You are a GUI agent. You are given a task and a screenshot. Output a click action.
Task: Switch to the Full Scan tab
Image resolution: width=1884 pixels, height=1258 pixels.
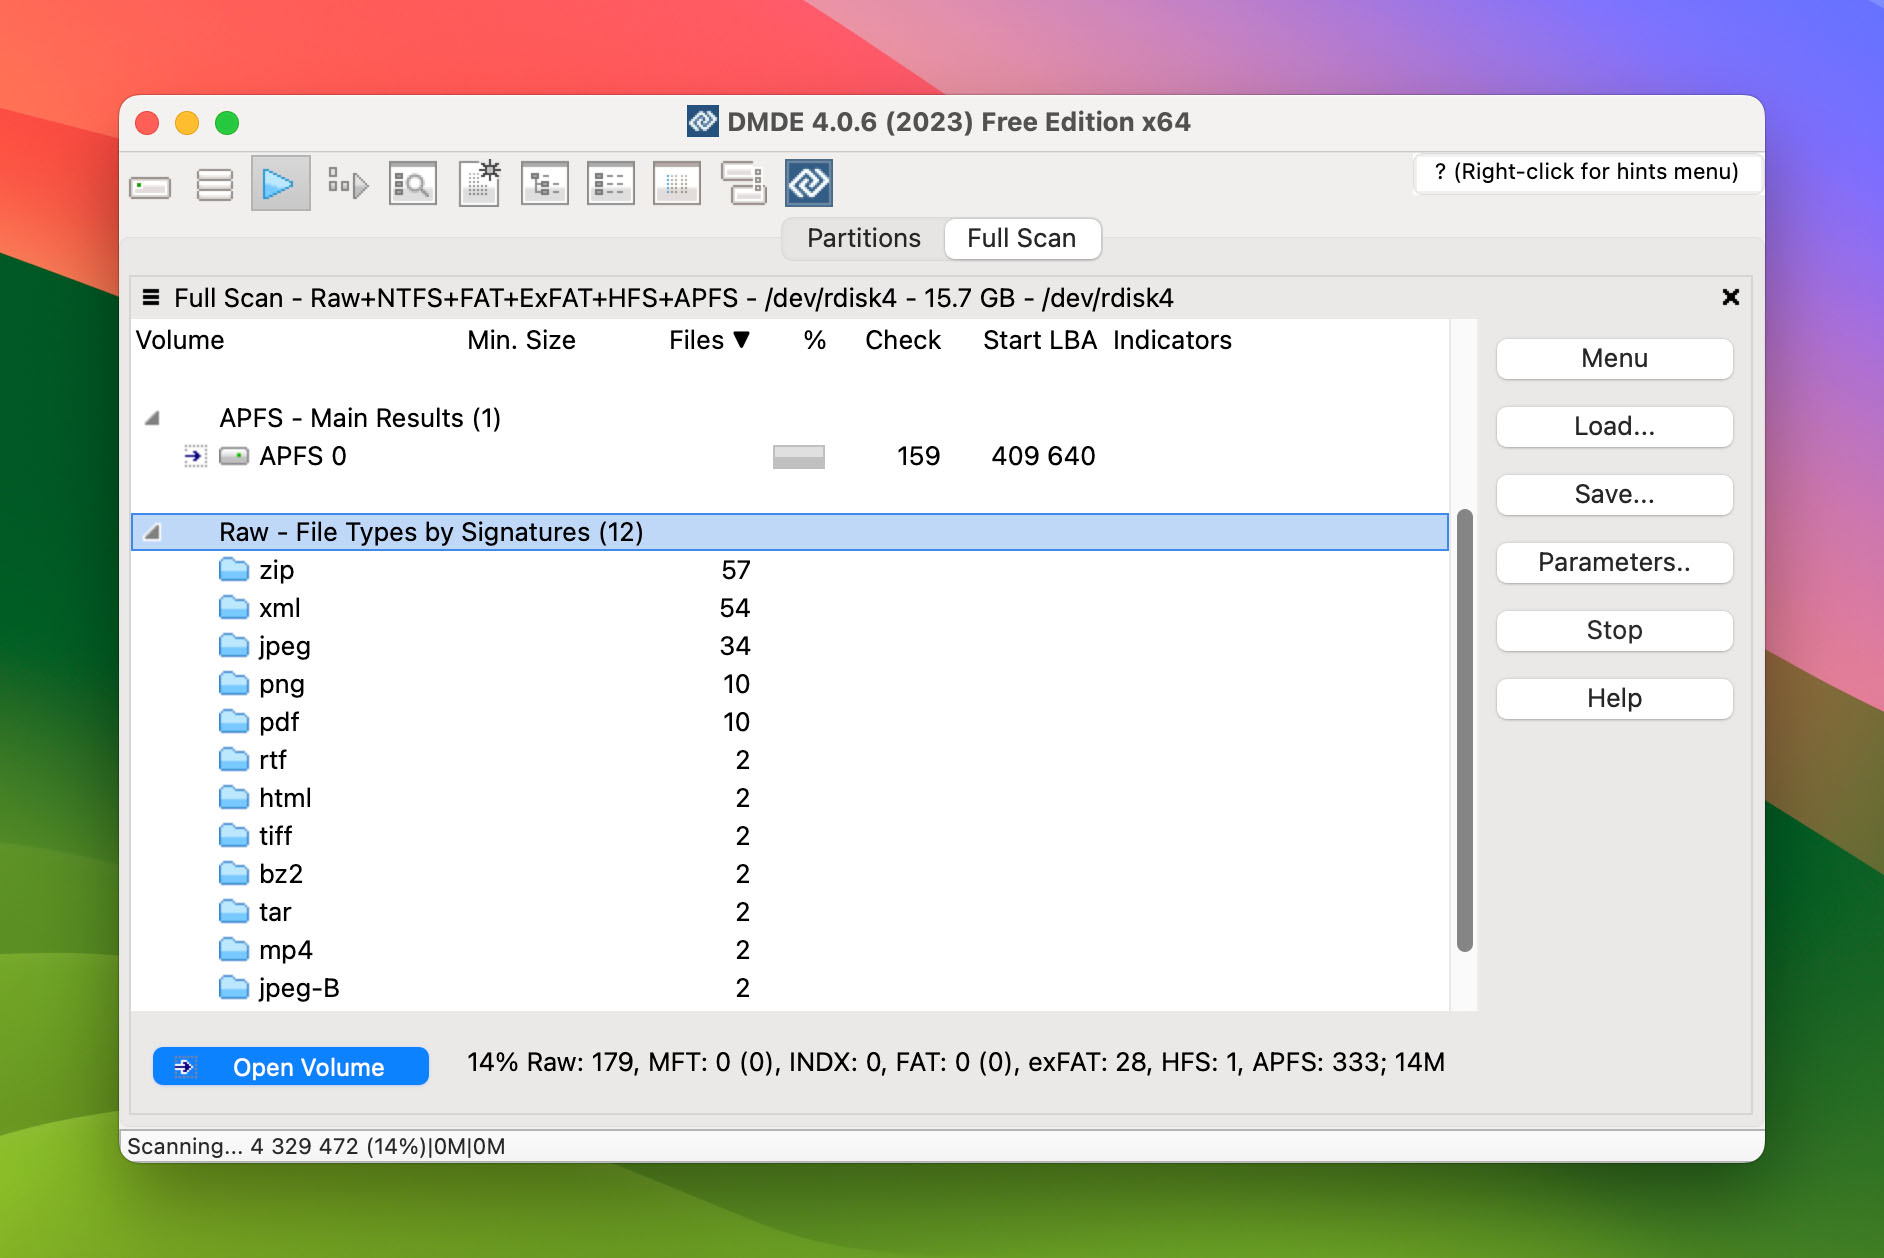coord(1021,238)
